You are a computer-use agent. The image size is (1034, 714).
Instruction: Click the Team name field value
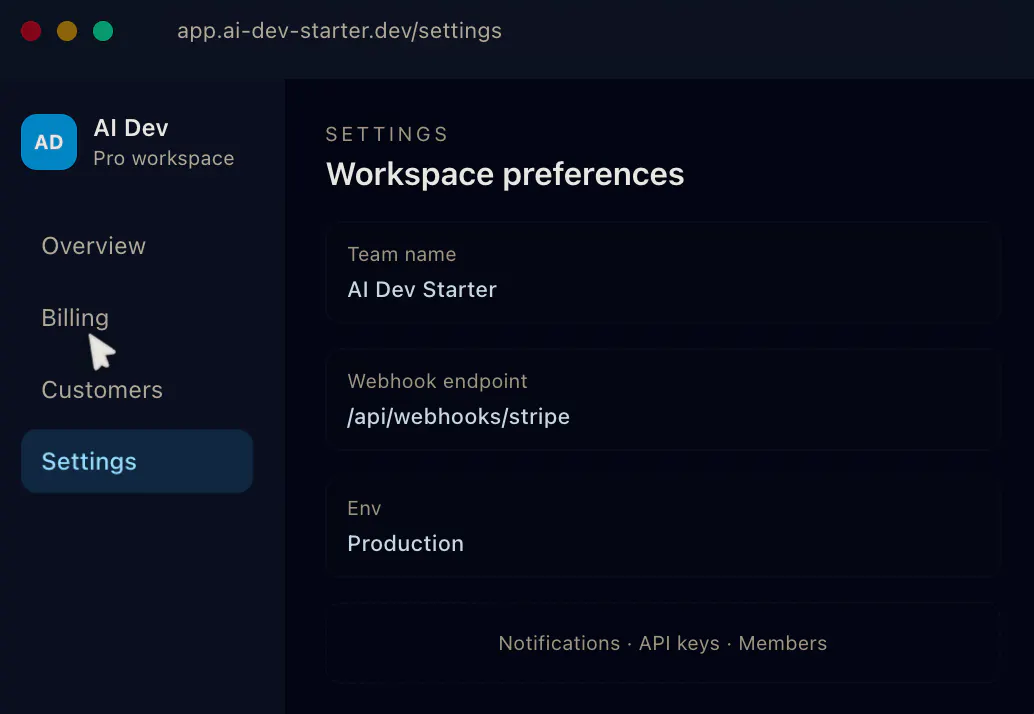click(422, 289)
